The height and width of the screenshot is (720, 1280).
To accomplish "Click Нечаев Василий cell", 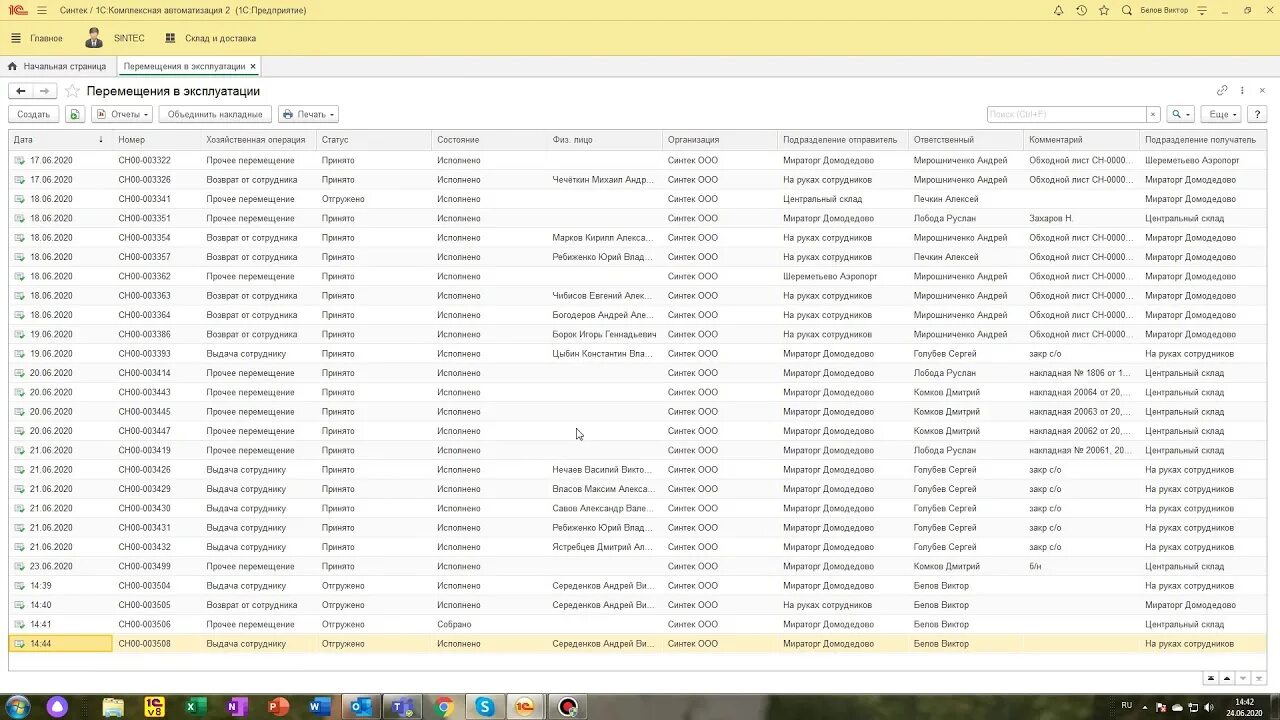I will point(603,470).
